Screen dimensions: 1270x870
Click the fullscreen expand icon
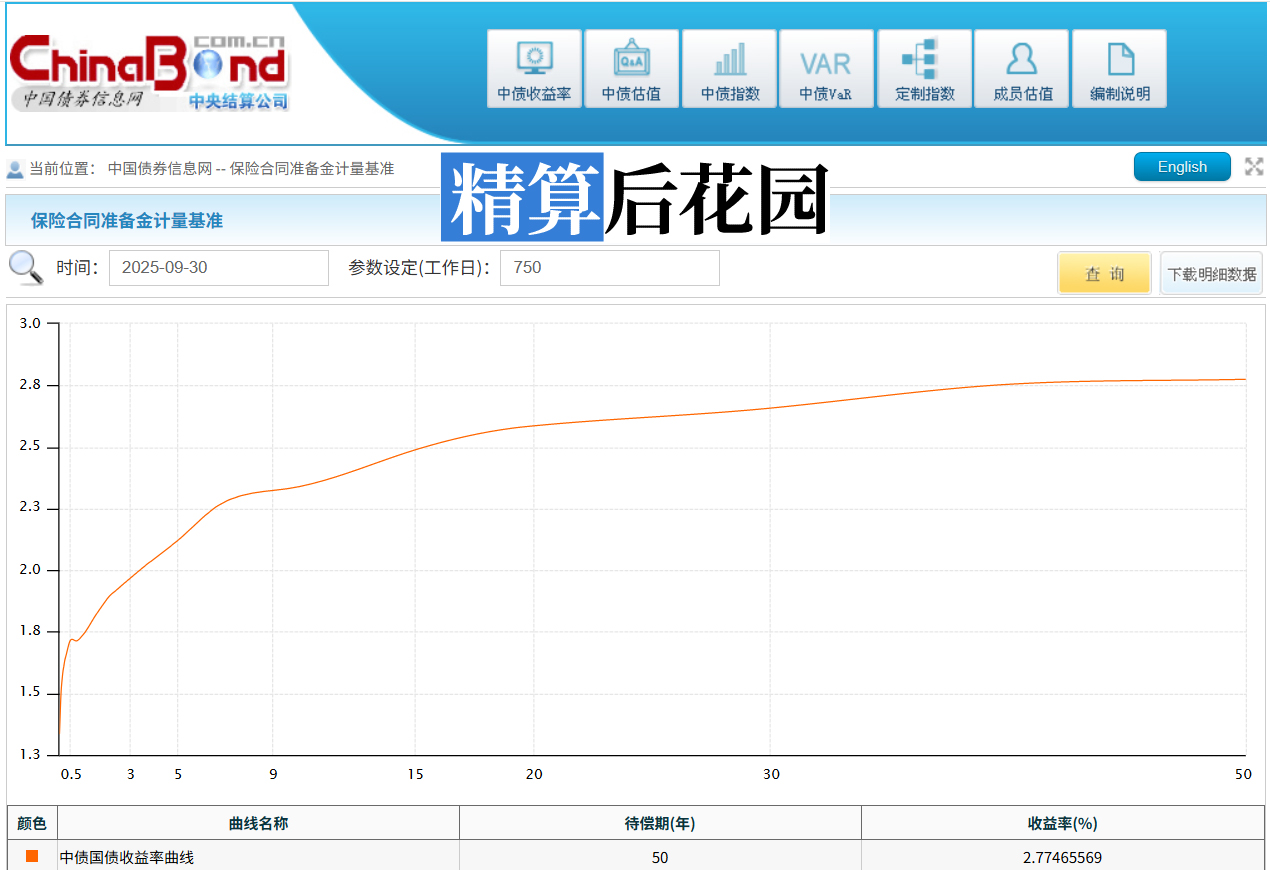(1253, 167)
